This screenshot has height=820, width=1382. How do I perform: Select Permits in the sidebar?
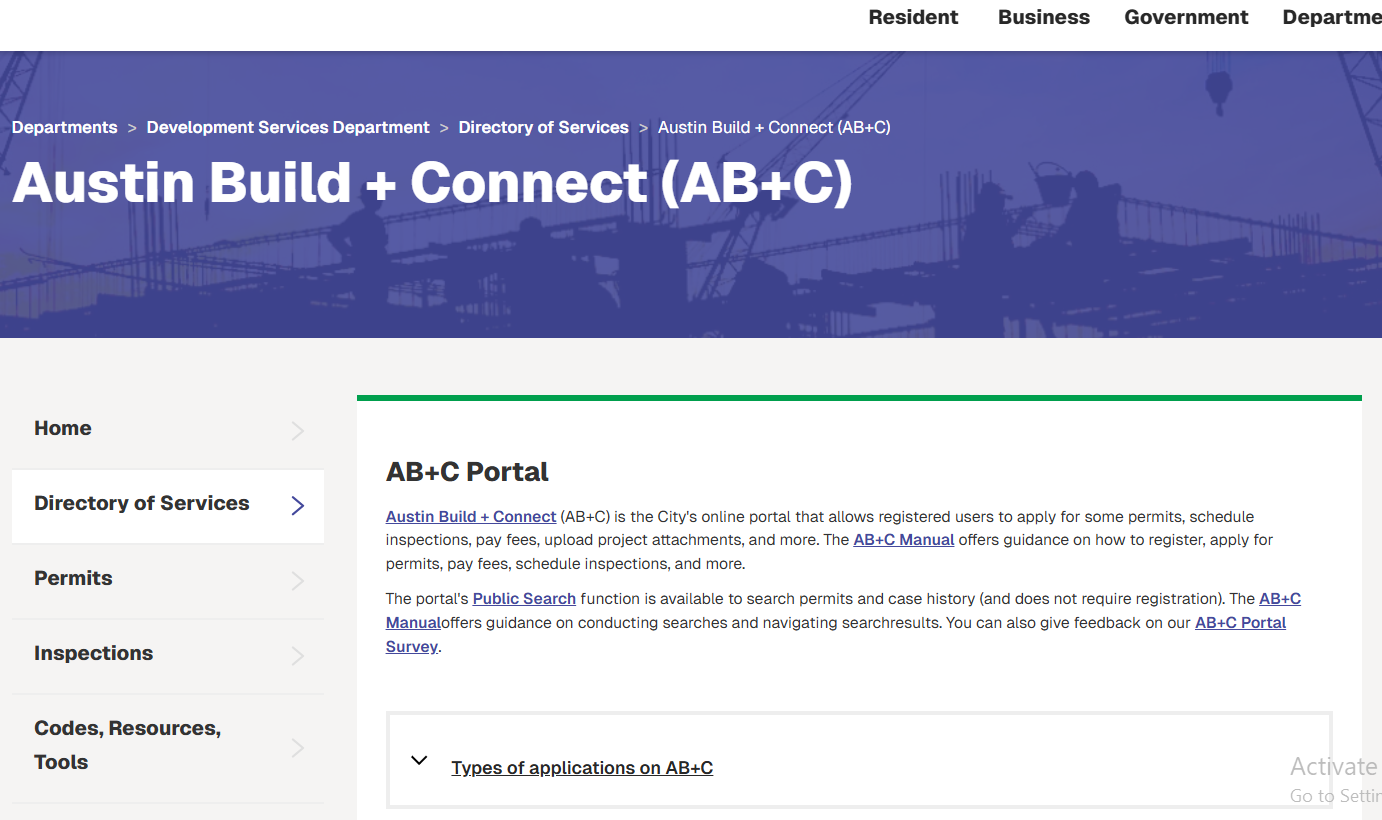coord(73,578)
